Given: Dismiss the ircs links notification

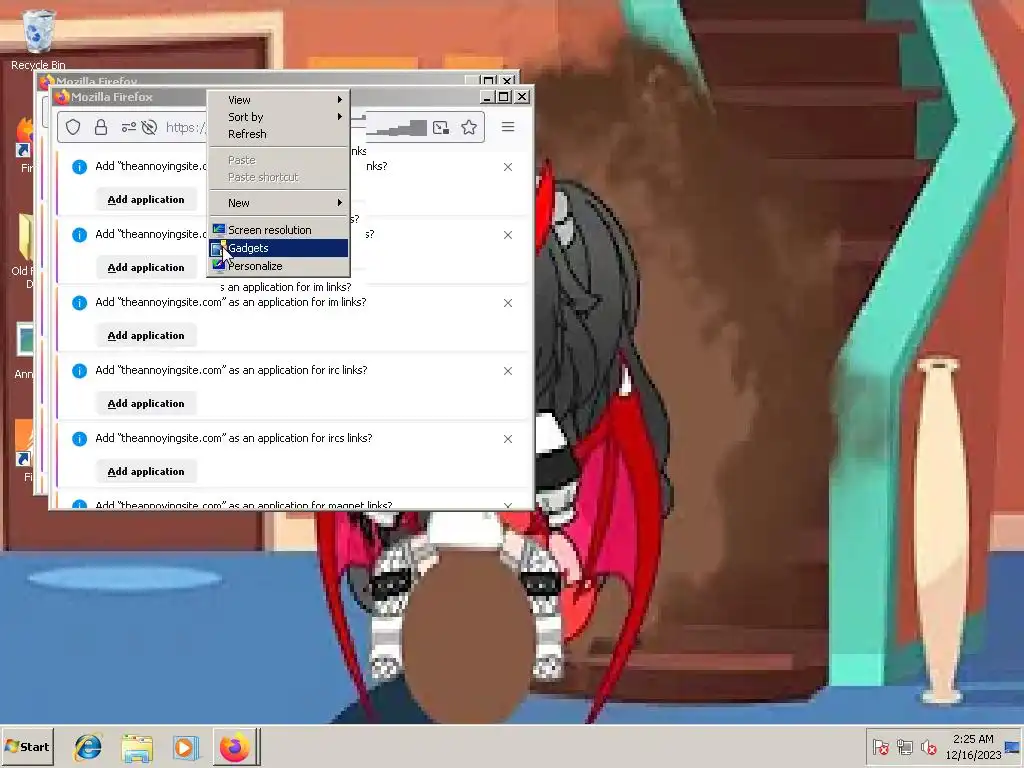Looking at the screenshot, I should [x=508, y=439].
